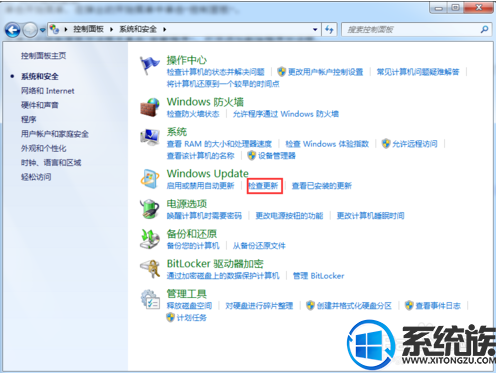Open 用户帐户和家庭安全 category
This screenshot has width=496, height=373.
click(55, 134)
